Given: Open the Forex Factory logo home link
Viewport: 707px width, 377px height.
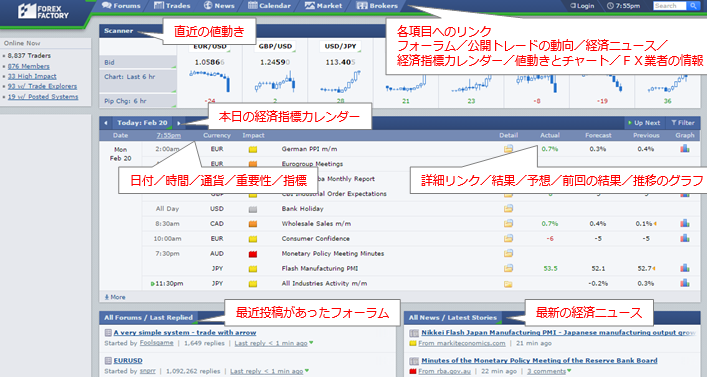Looking at the screenshot, I should (43, 12).
